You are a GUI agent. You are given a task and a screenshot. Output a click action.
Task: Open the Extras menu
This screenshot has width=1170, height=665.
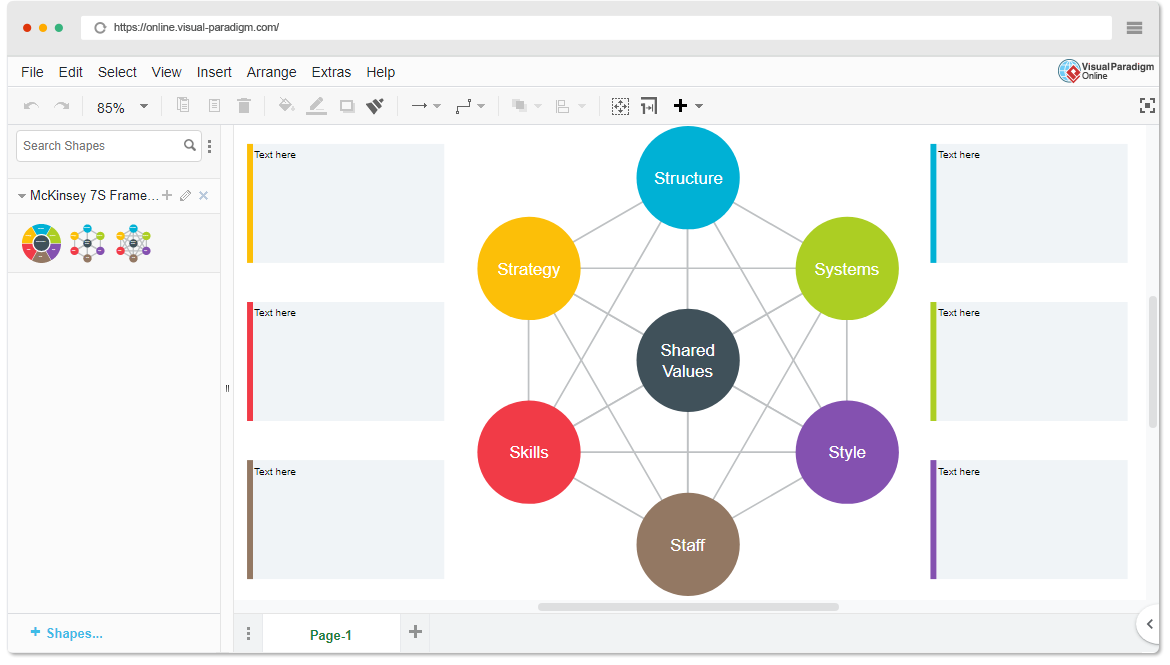[331, 72]
